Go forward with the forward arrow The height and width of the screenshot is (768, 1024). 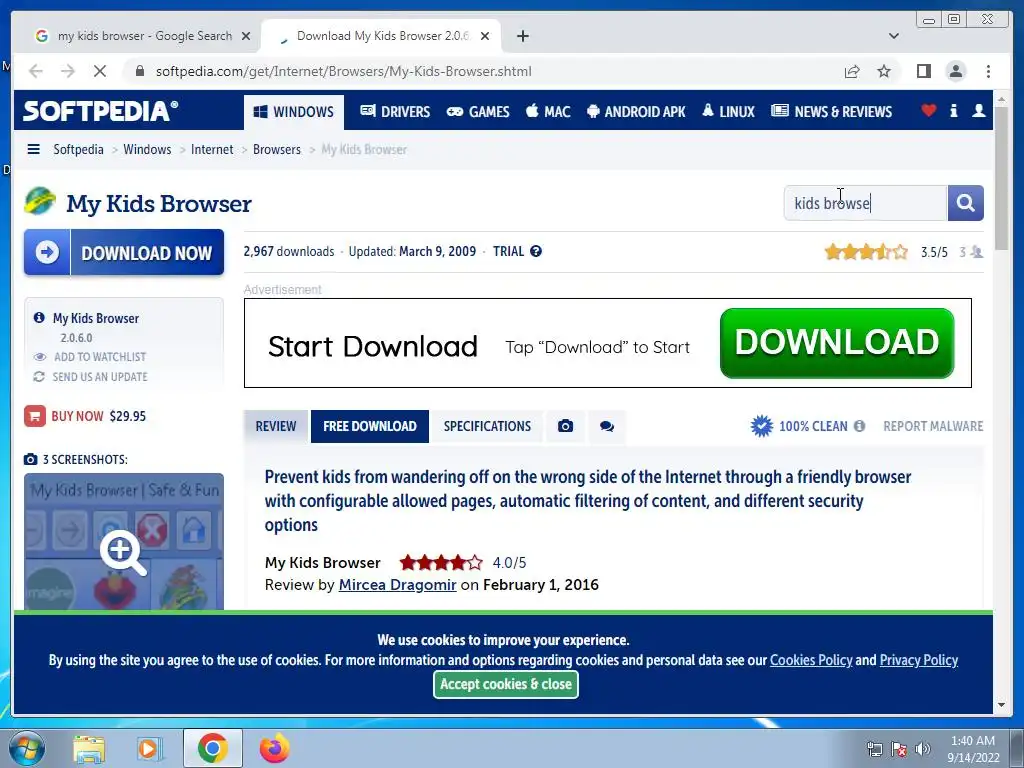click(68, 71)
